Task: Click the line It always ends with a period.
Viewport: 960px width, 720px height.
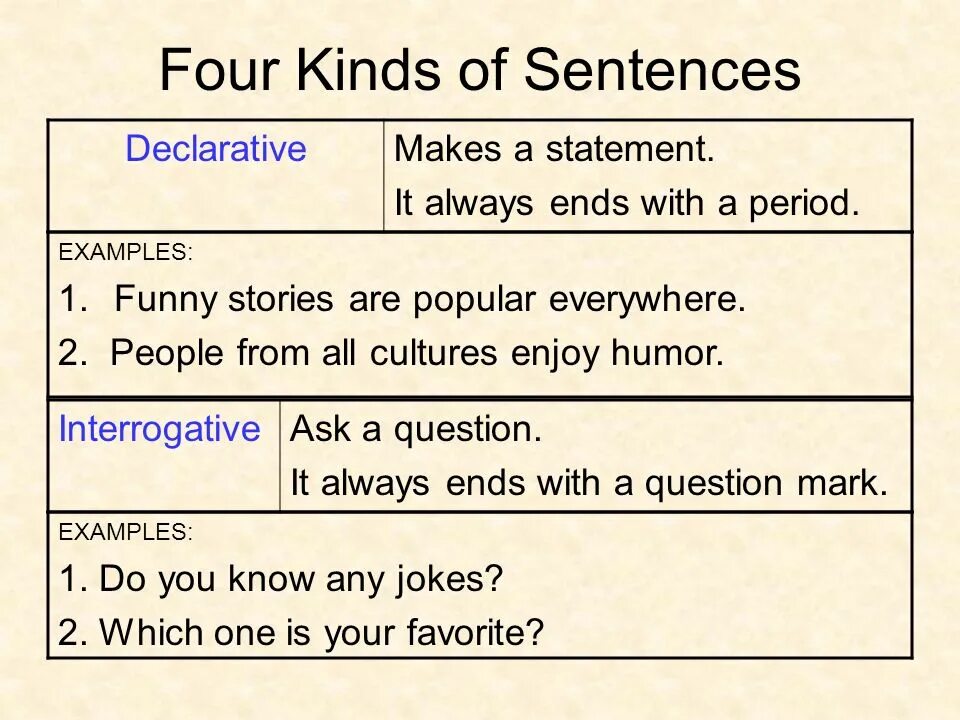Action: (x=627, y=203)
